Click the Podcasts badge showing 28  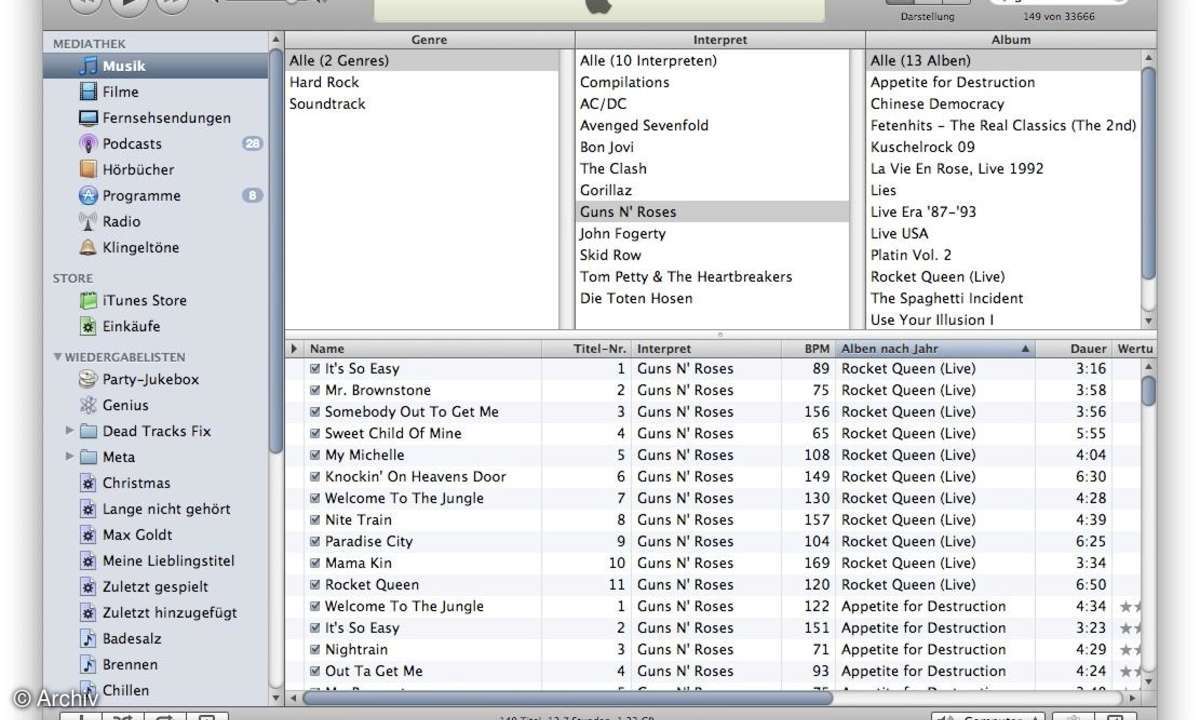(252, 144)
